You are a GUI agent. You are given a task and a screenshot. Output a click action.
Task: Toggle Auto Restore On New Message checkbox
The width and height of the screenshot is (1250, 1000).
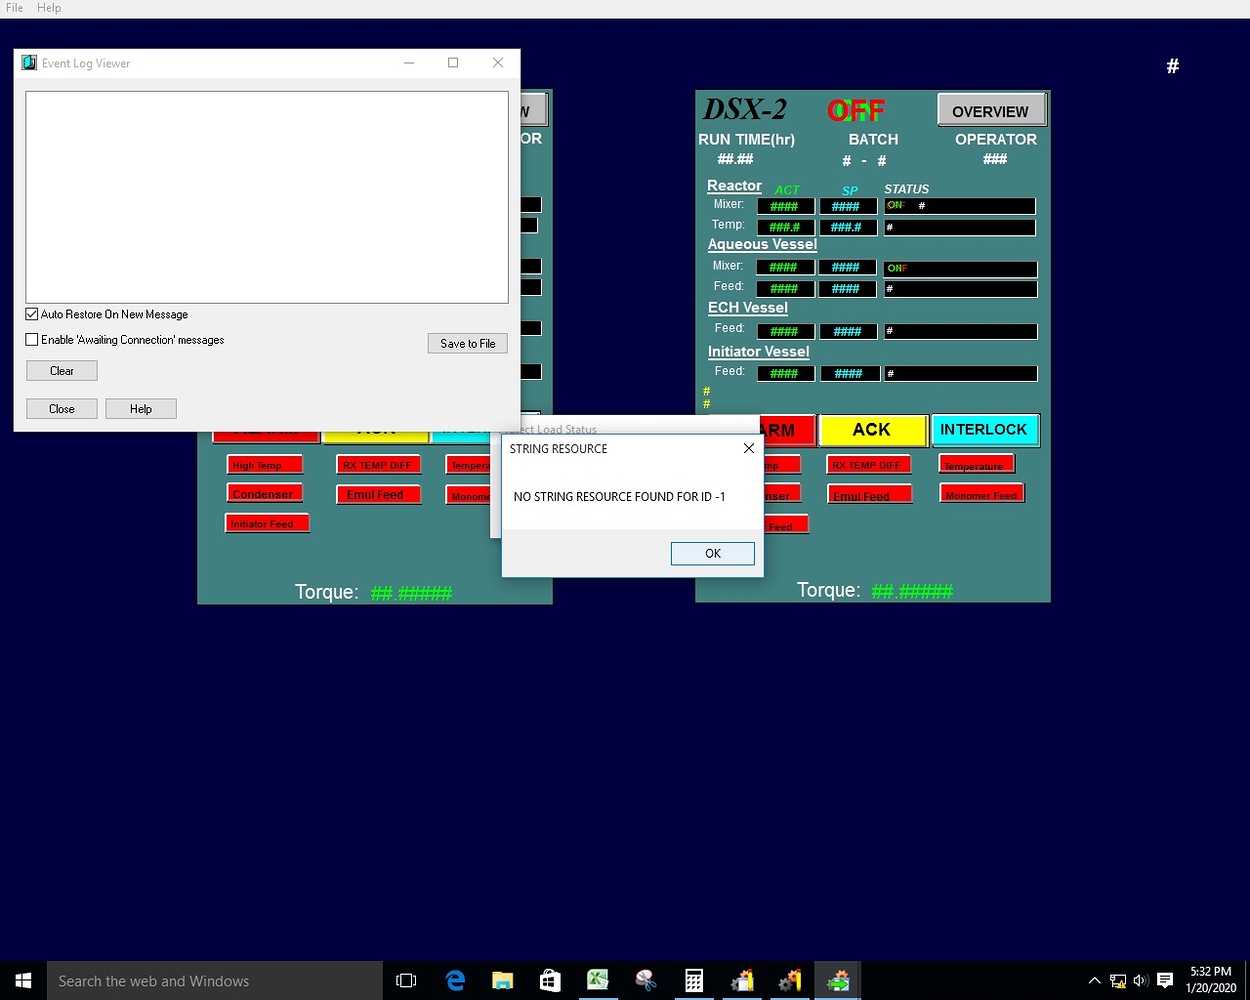(x=32, y=314)
